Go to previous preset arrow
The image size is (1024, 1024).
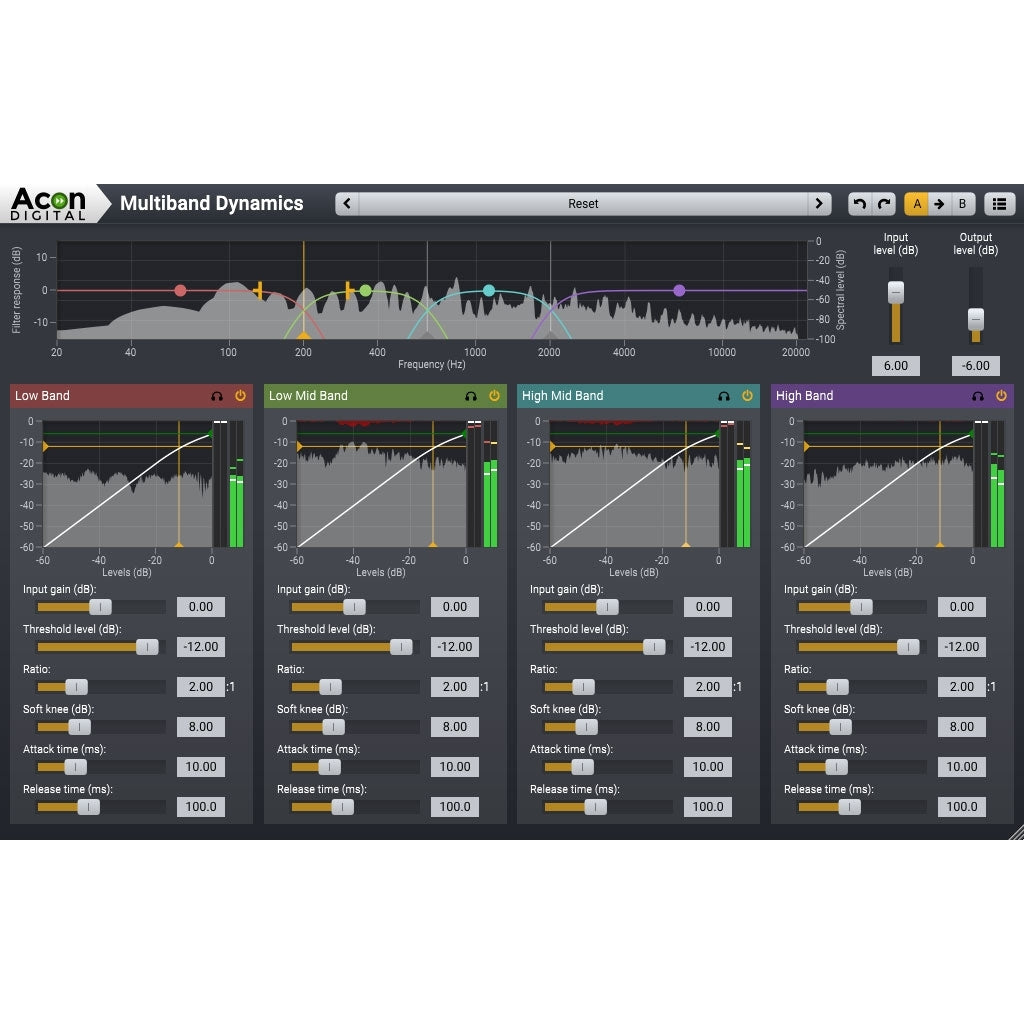[347, 204]
